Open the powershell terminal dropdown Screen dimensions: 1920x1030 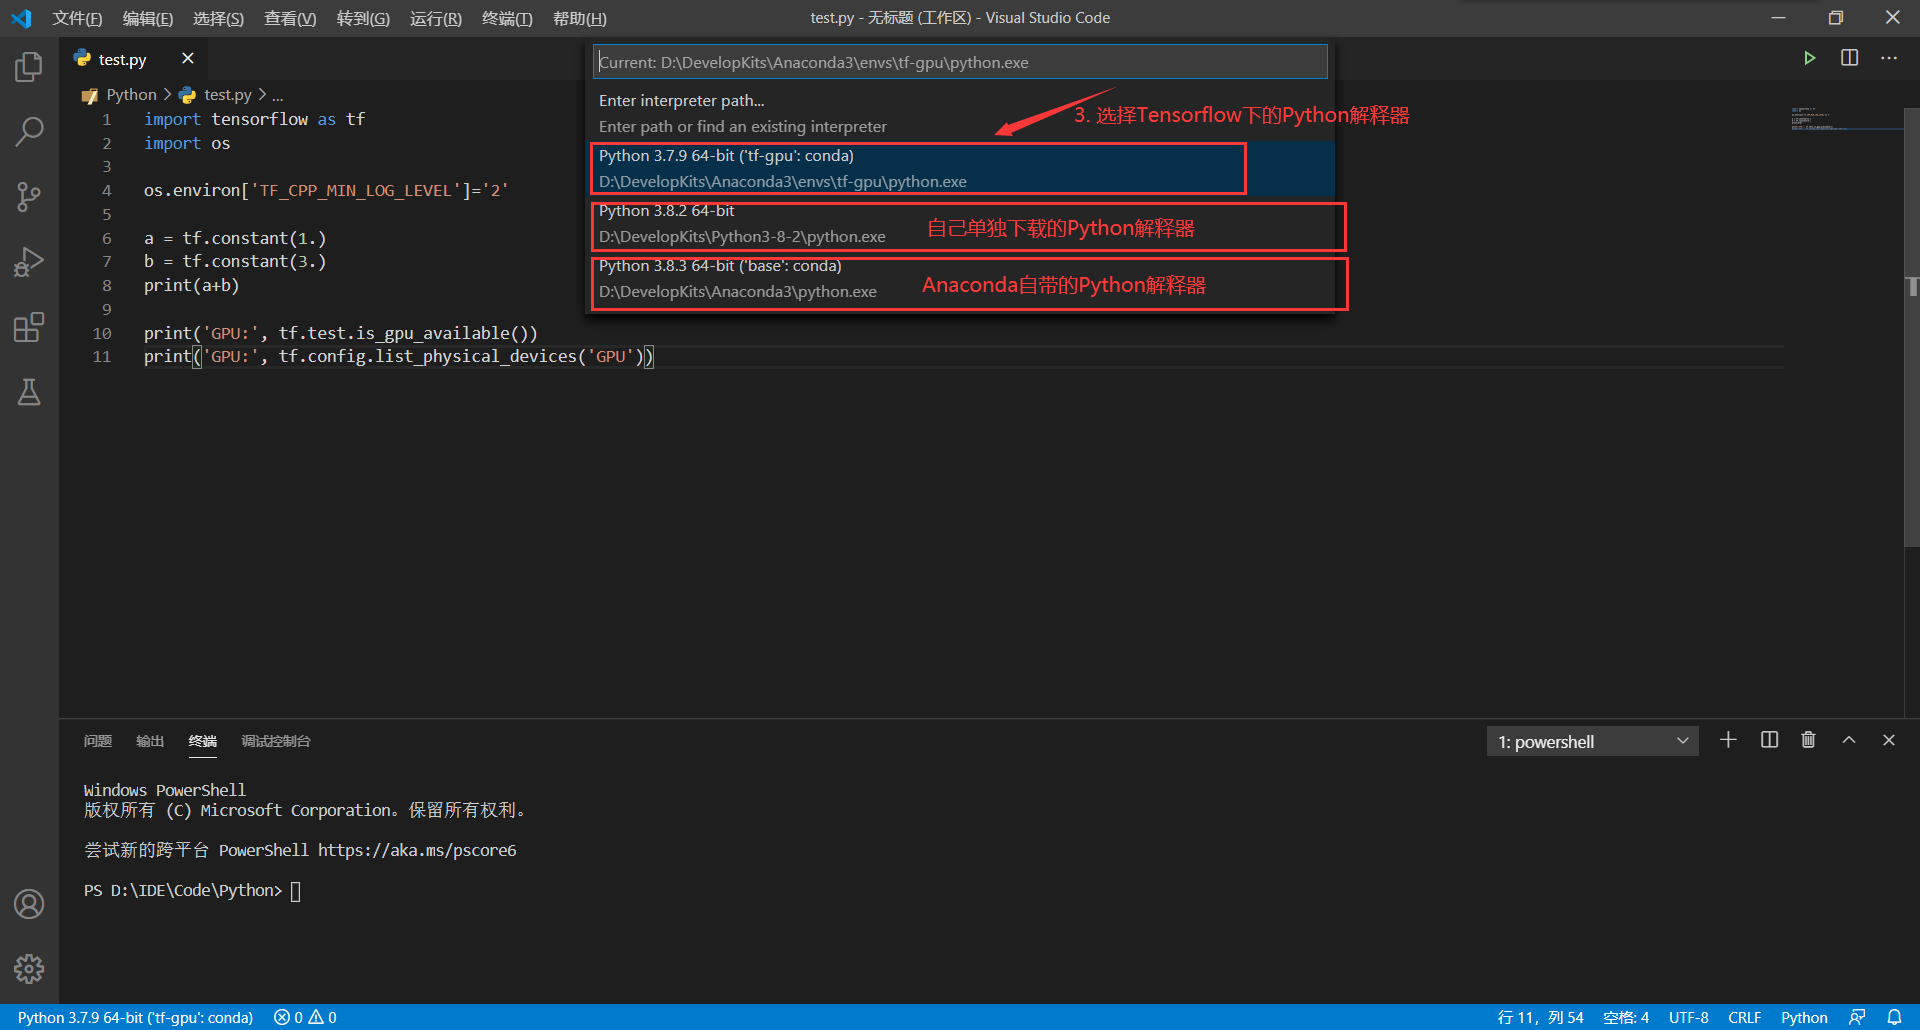click(1592, 741)
